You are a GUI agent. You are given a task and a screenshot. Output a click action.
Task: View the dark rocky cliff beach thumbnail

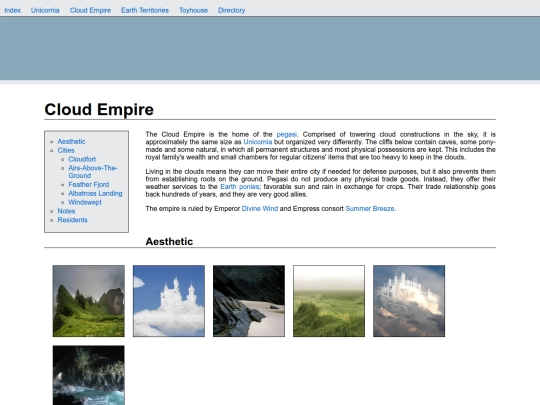click(249, 301)
